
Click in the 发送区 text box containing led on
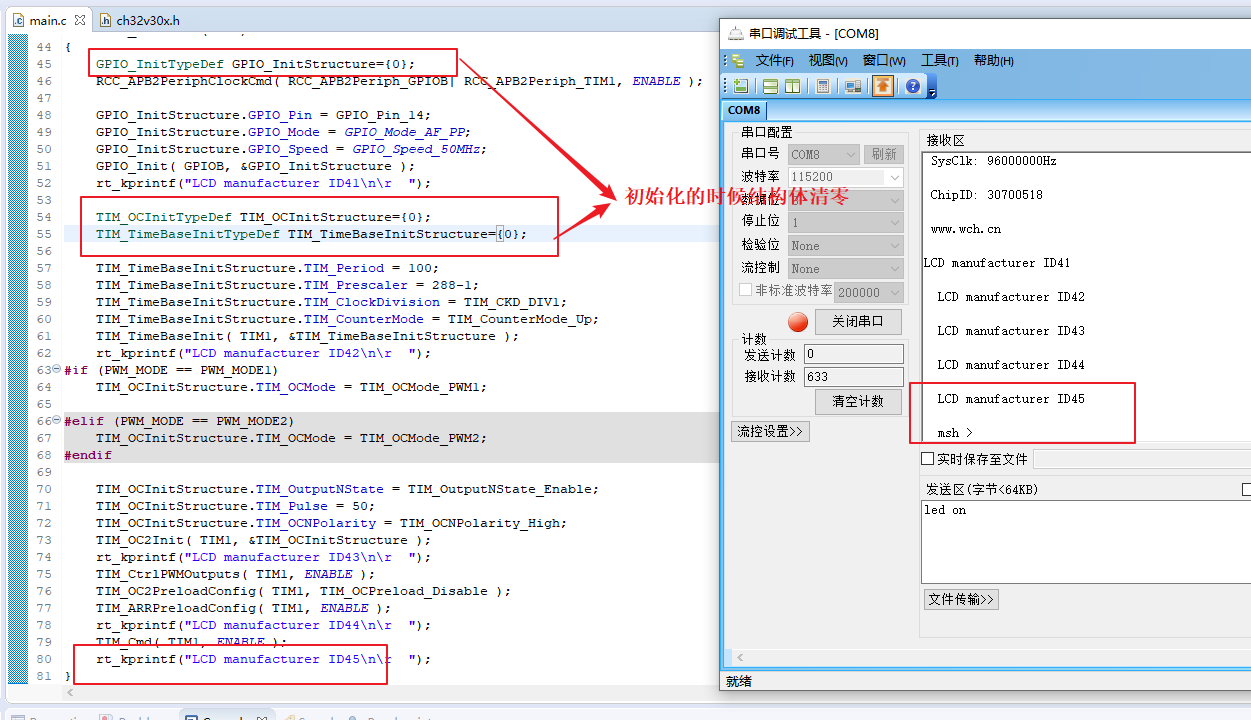coord(1080,540)
